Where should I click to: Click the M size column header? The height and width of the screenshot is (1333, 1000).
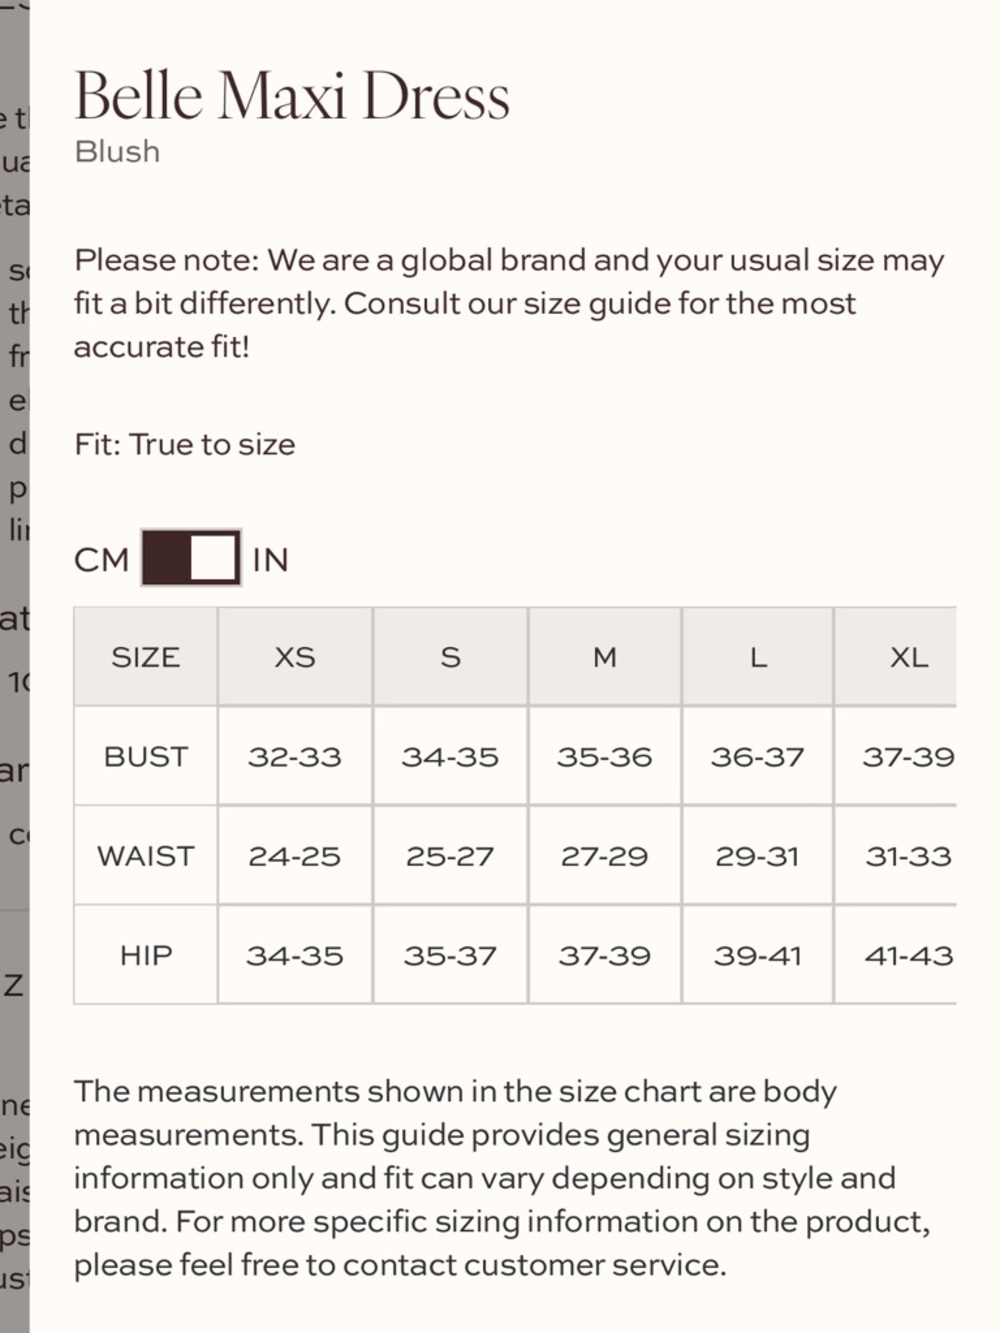(x=605, y=657)
